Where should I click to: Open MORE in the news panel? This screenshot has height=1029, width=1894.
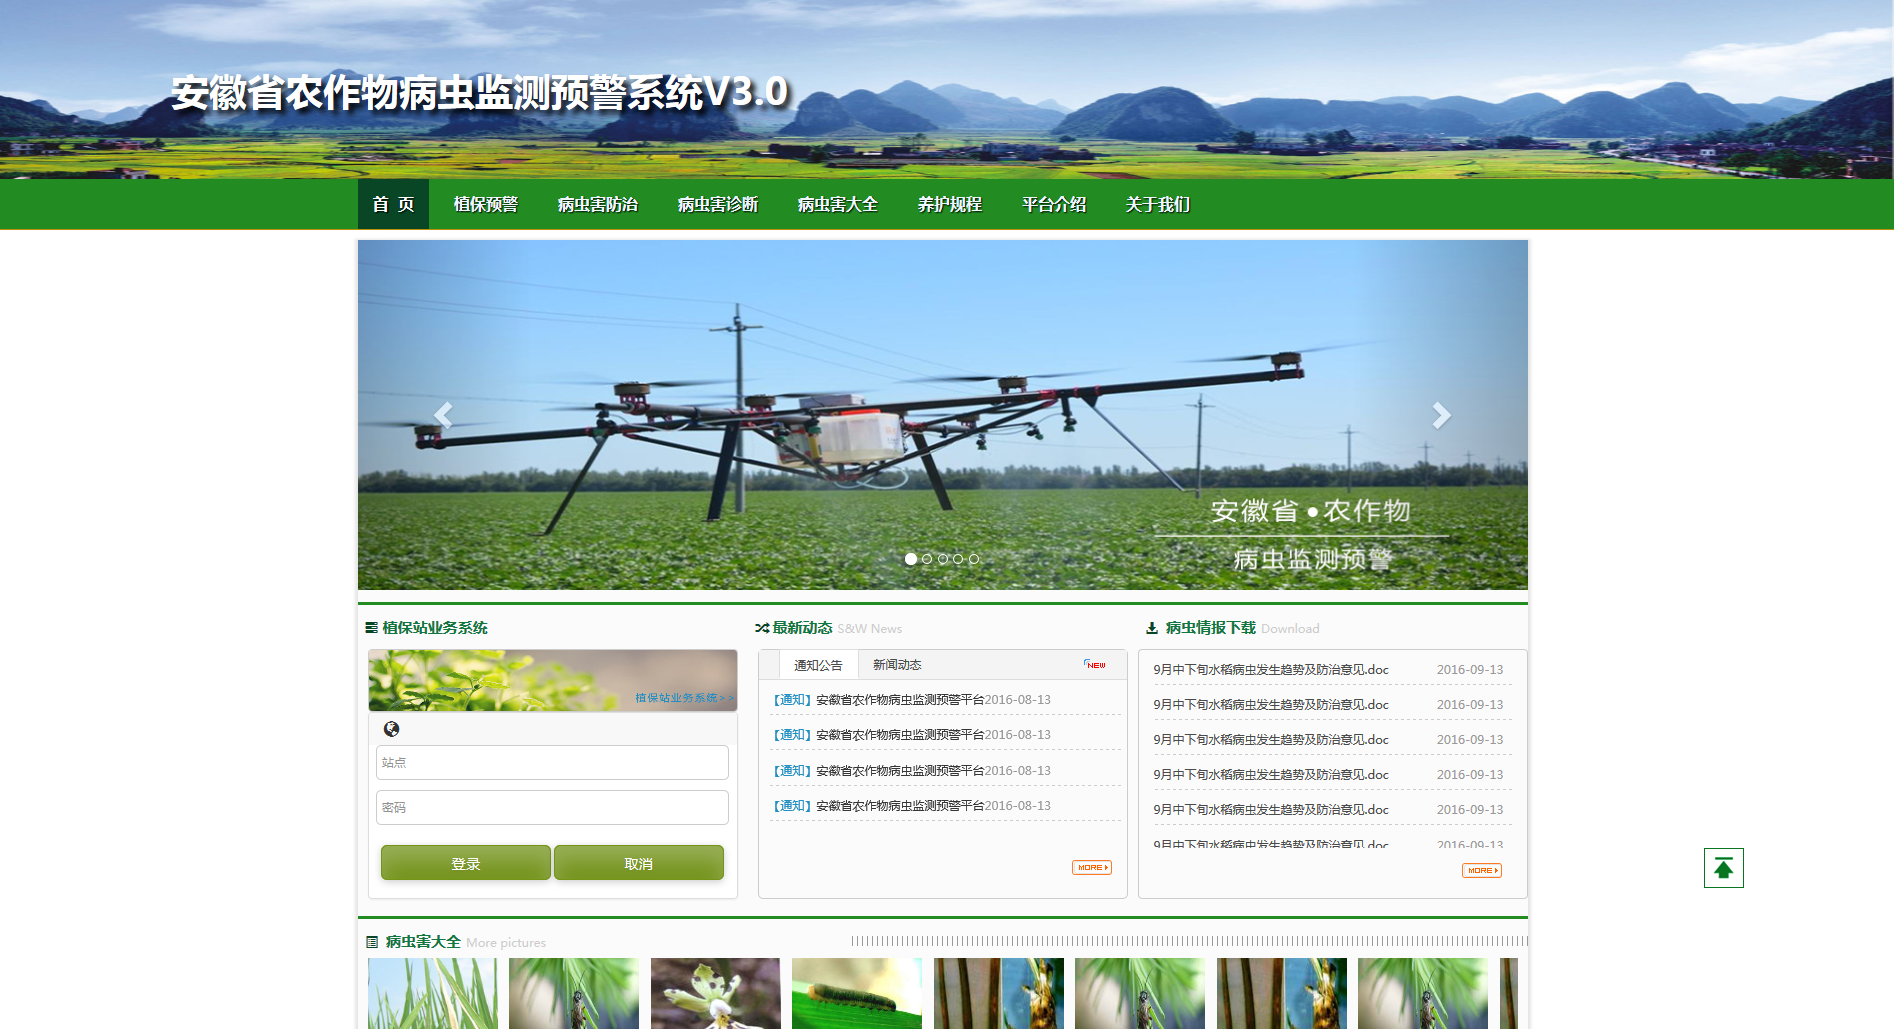(x=1091, y=868)
